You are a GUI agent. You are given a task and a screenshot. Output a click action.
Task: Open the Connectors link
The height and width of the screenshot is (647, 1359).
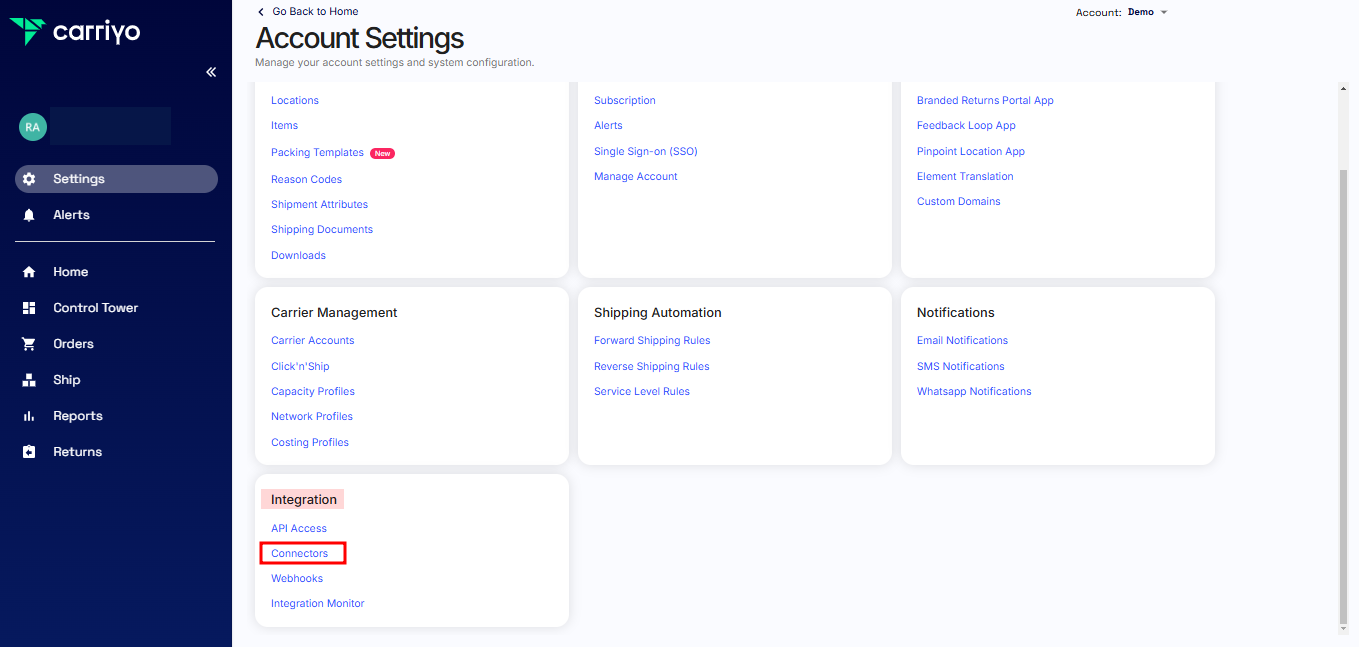click(300, 554)
